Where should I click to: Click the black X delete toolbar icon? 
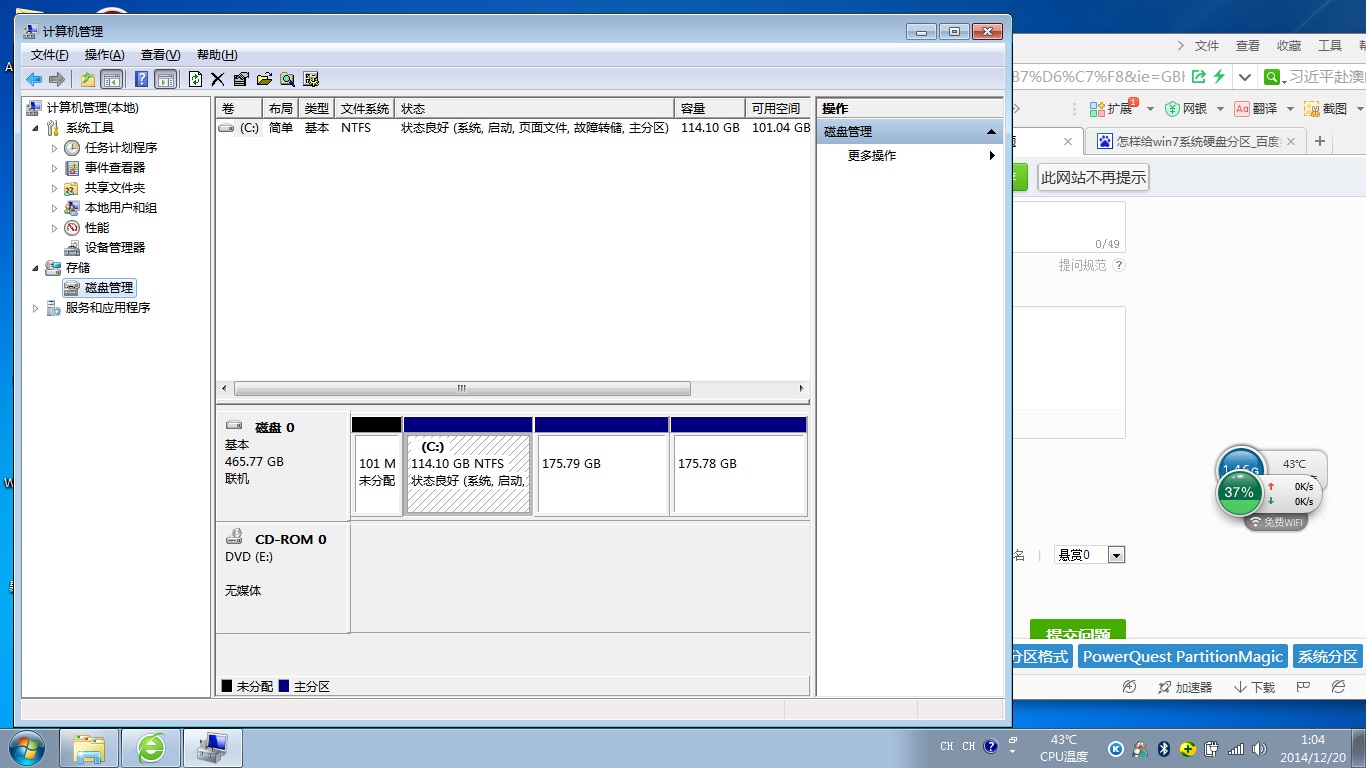pyautogui.click(x=217, y=79)
